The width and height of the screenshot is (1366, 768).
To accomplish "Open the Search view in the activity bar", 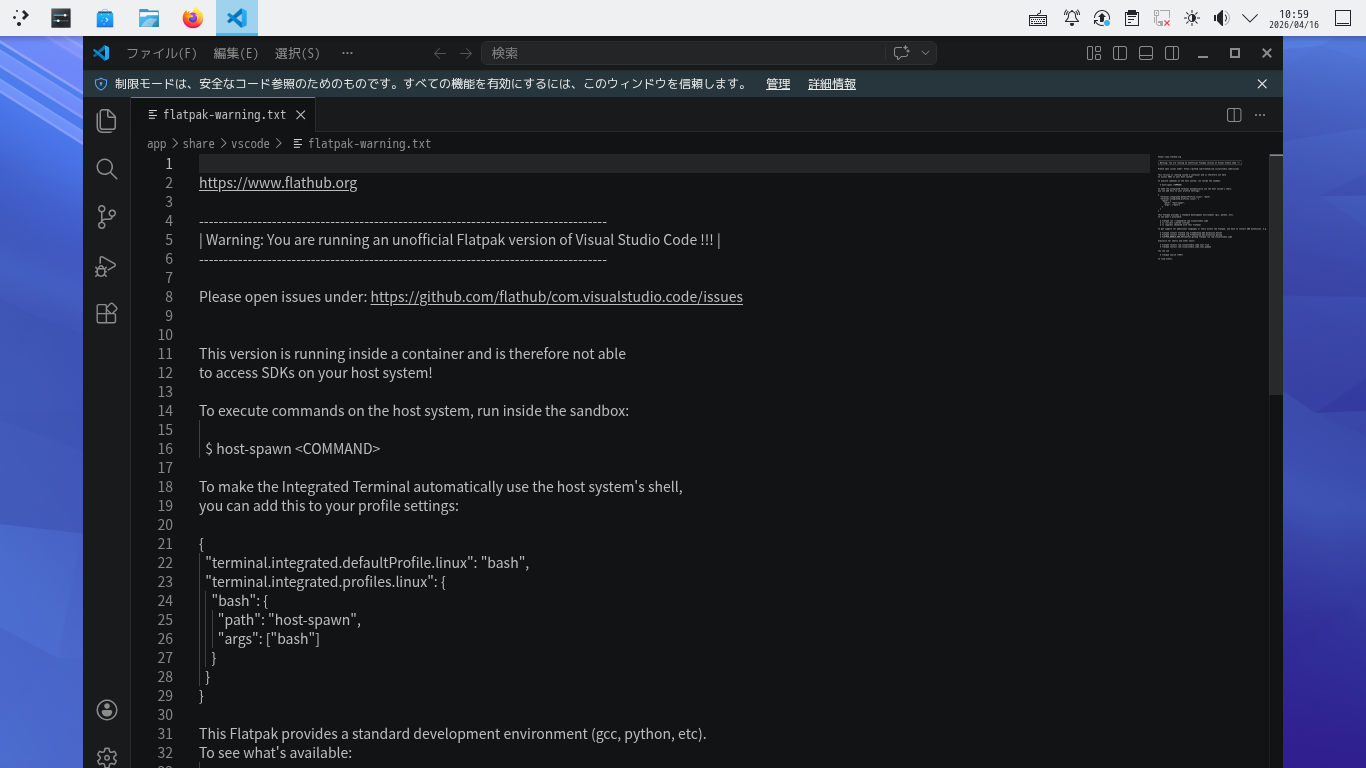I will click(x=107, y=169).
